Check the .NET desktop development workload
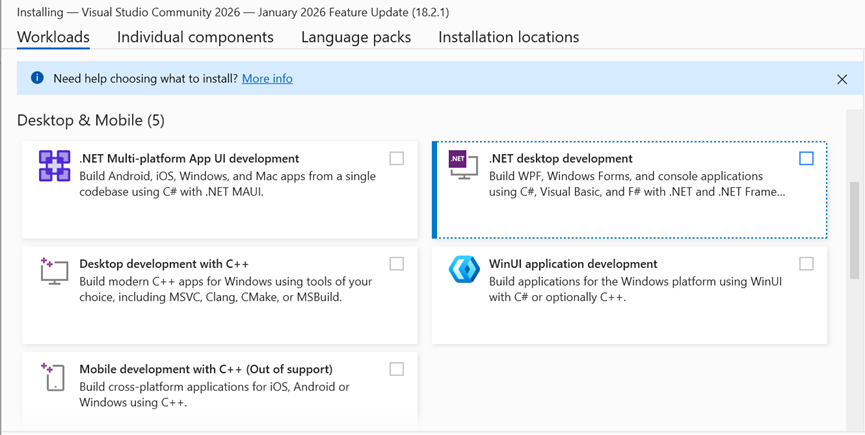 click(x=806, y=159)
